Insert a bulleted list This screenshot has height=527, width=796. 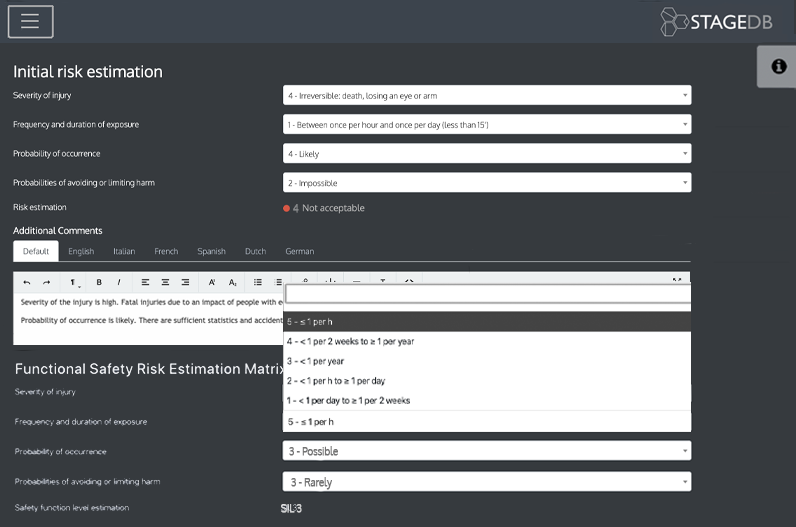257,282
